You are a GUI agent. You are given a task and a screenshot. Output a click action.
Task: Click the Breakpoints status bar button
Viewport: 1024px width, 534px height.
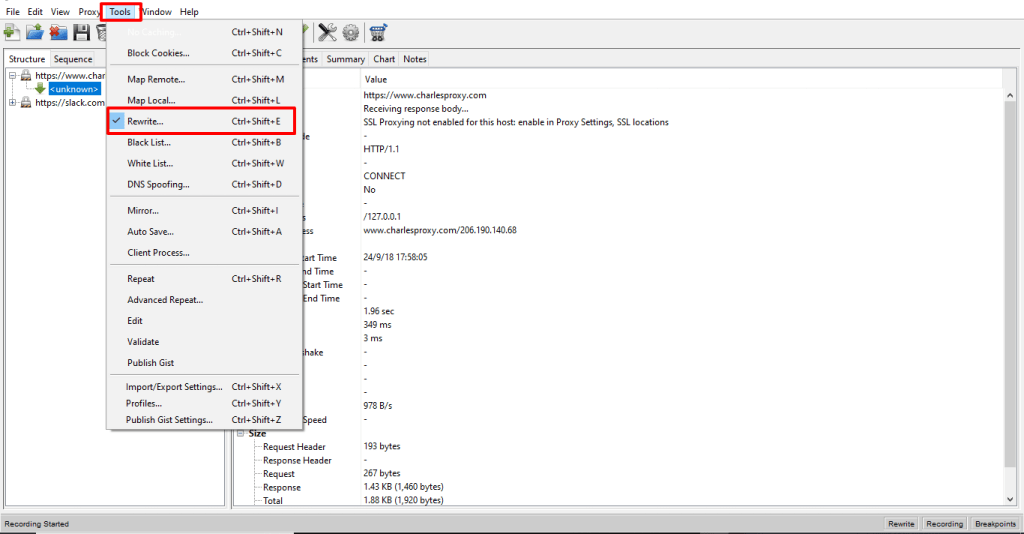[995, 524]
